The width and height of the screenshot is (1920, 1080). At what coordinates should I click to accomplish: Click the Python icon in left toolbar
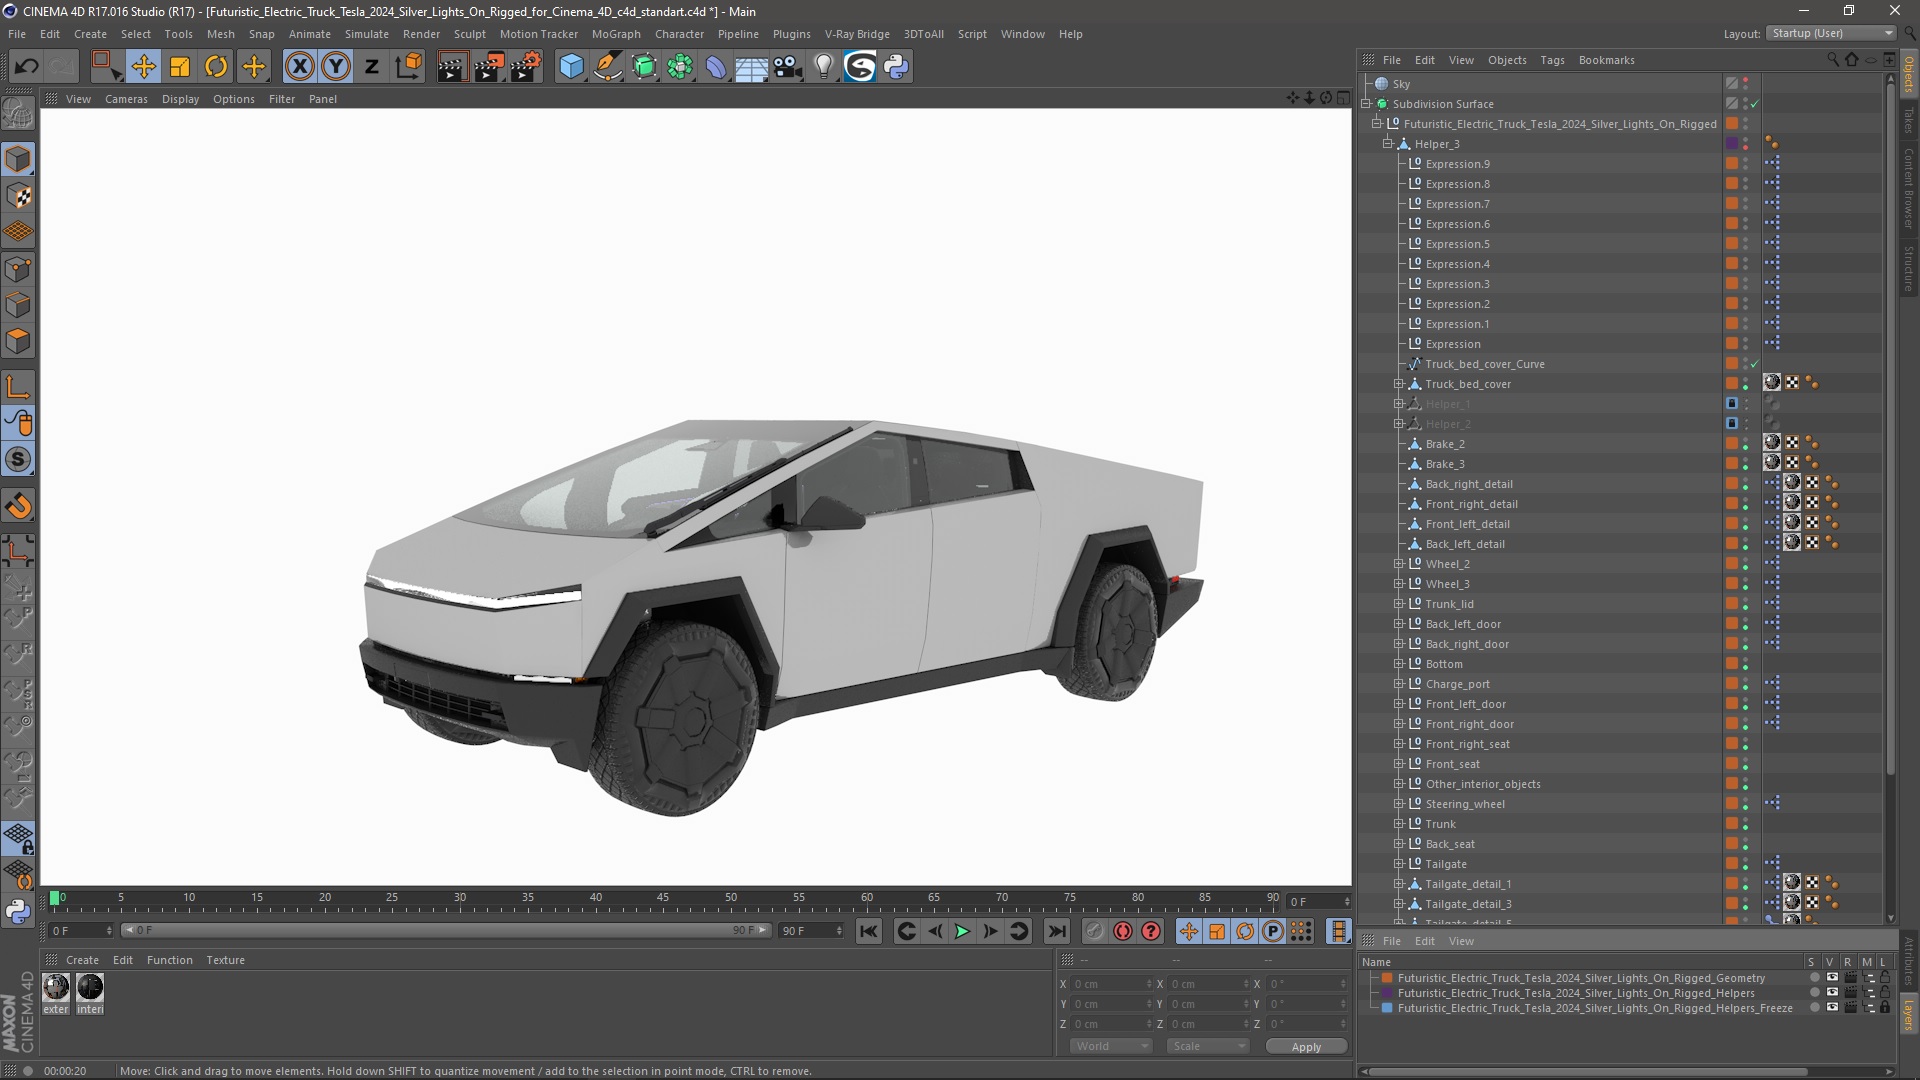click(18, 911)
